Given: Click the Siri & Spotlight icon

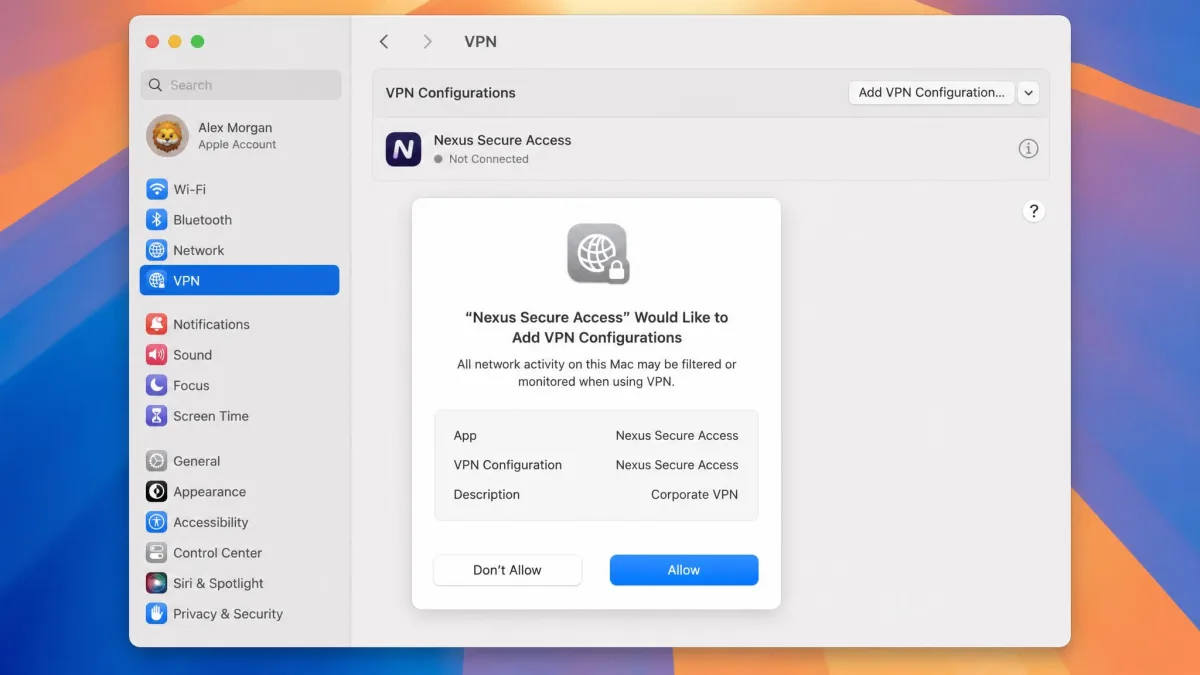Looking at the screenshot, I should click(156, 583).
